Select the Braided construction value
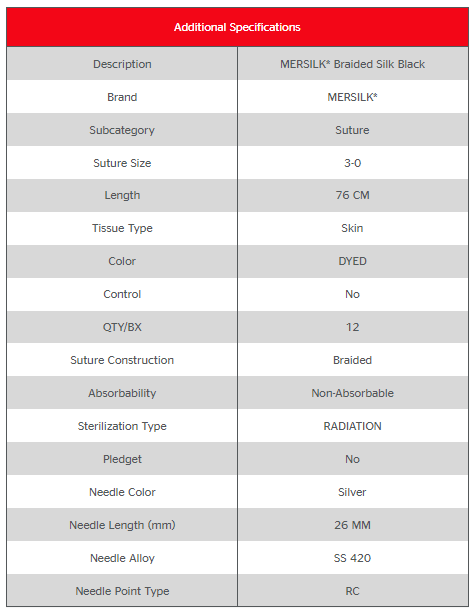The width and height of the screenshot is (474, 612). tap(352, 360)
